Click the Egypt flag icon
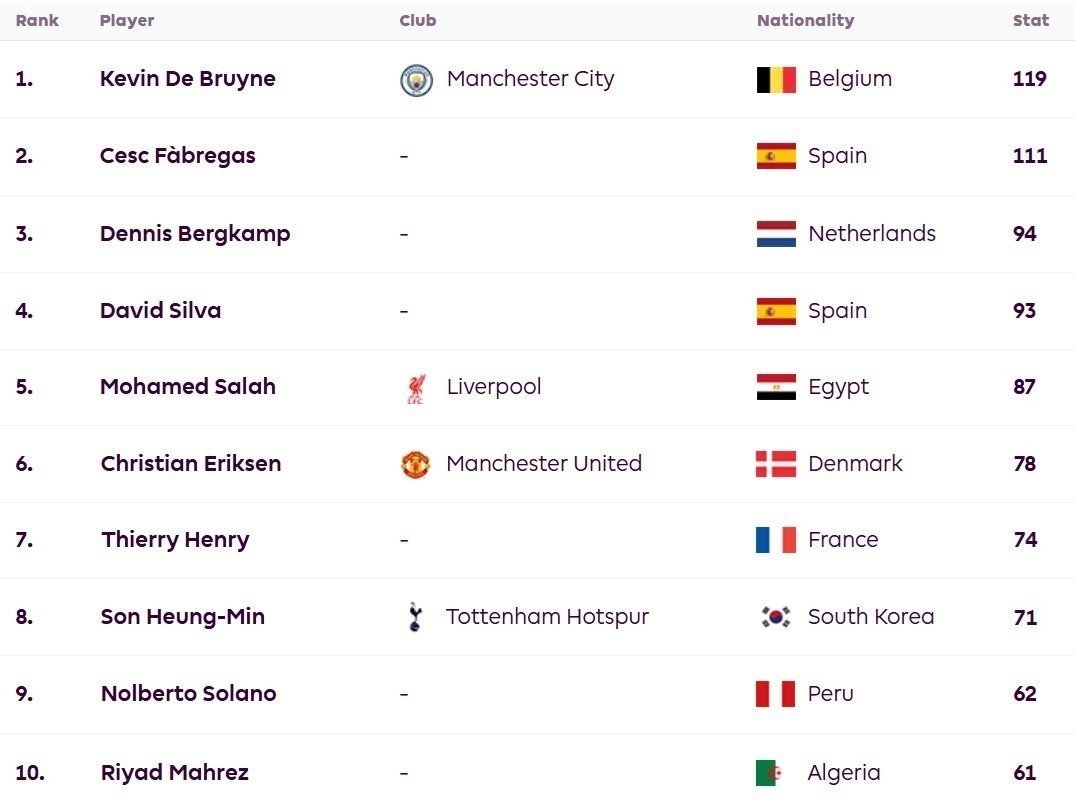Viewport: 1075px width, 807px height. click(x=776, y=387)
